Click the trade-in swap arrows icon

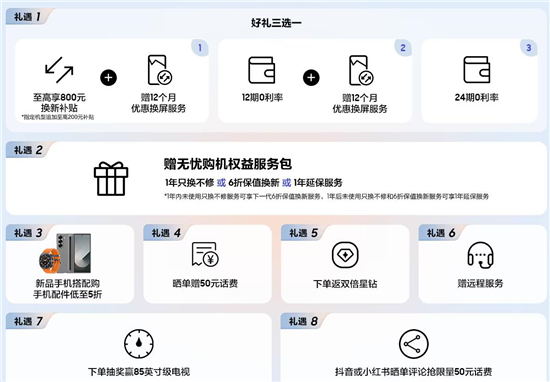pos(59,70)
